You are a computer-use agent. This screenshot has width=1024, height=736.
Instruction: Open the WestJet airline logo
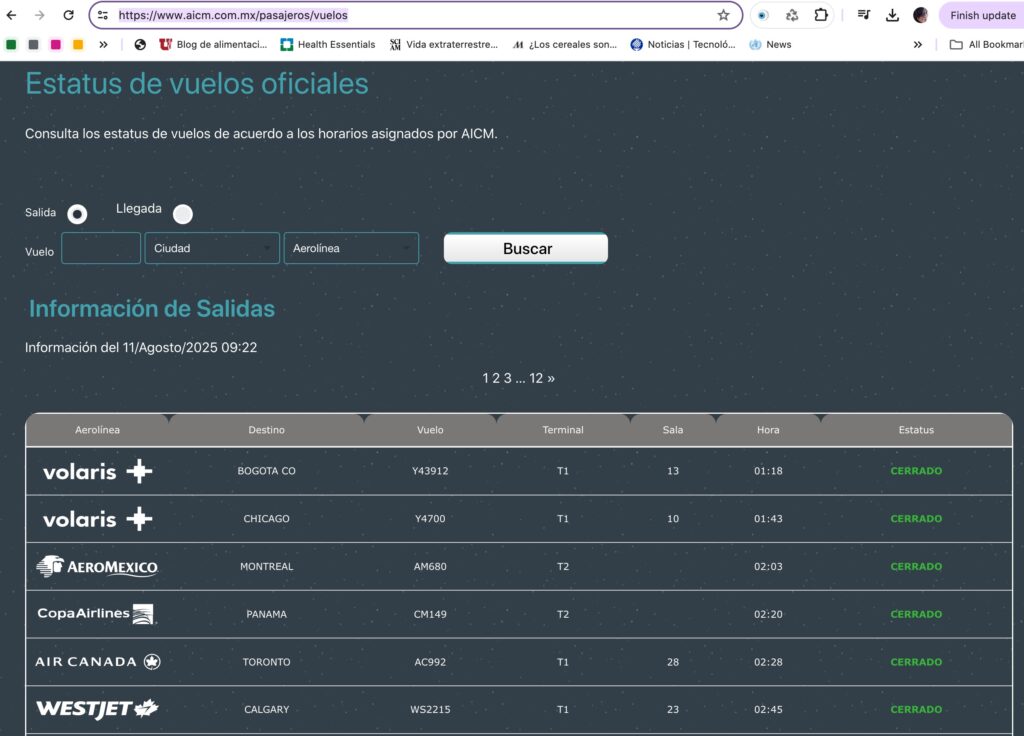click(96, 708)
